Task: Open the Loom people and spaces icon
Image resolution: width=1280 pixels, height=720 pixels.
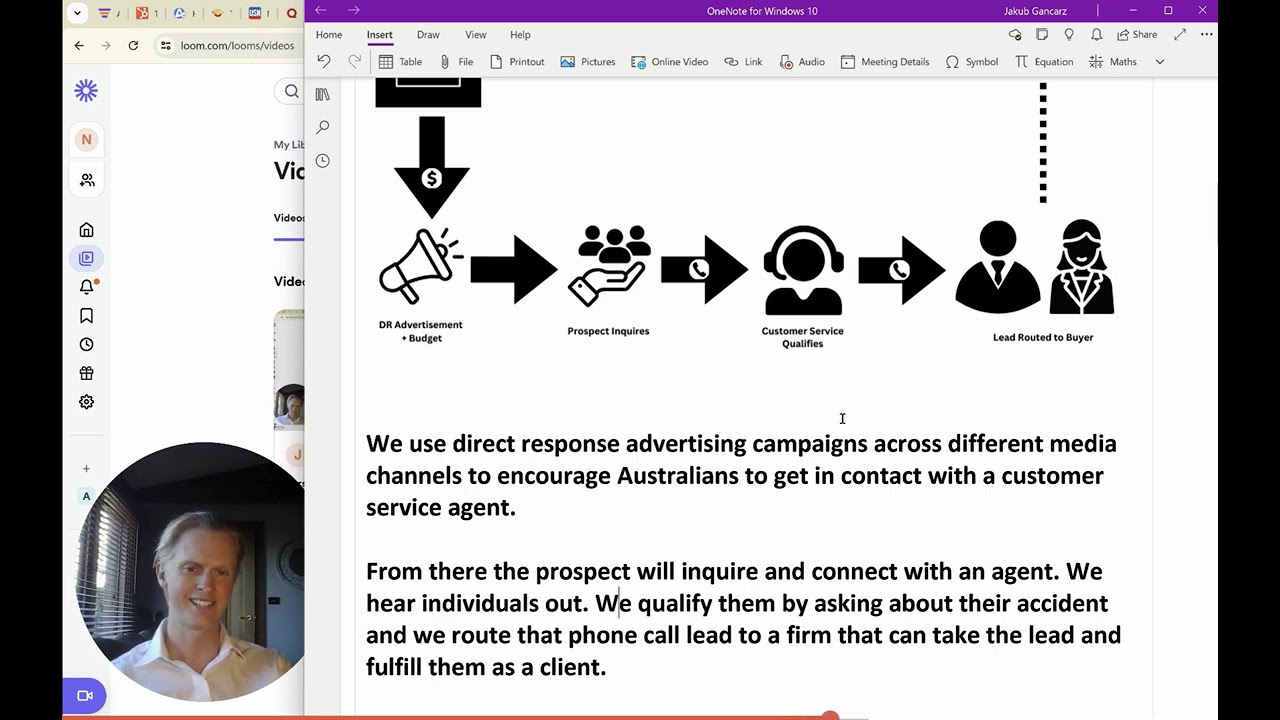Action: tap(87, 180)
